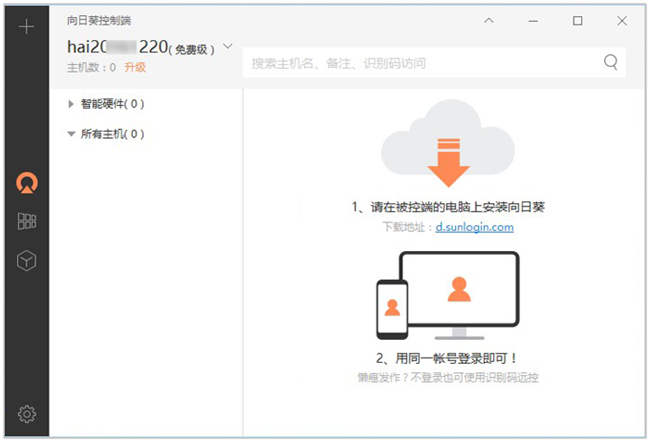The width and height of the screenshot is (650, 442).
Task: Click the plus icon to add a host
Action: pos(27,26)
